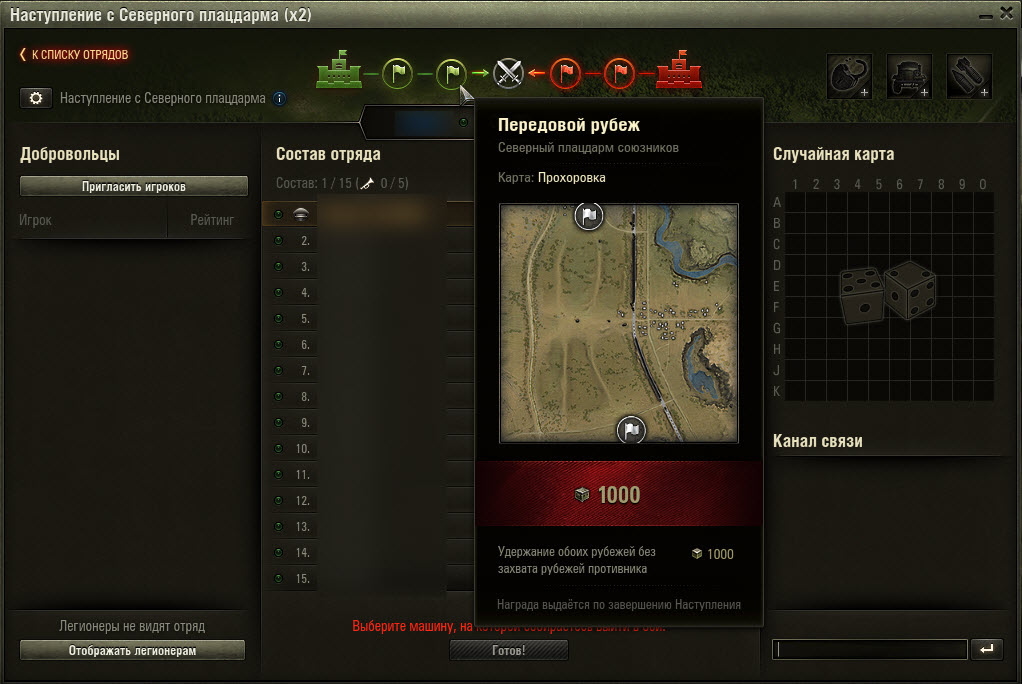Viewport: 1022px width, 684px height.
Task: Click Отображать легионерам button
Action: click(132, 650)
